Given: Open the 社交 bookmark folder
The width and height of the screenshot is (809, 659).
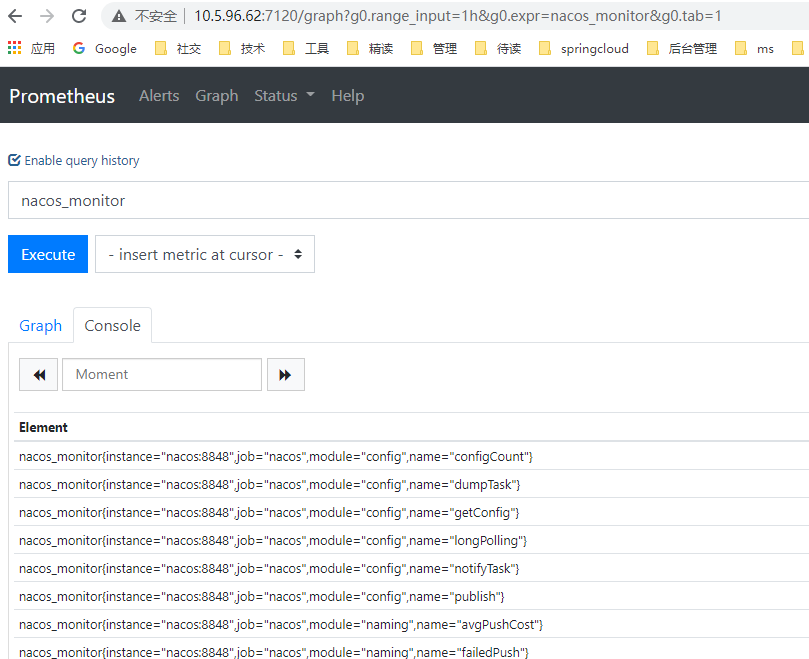Looking at the screenshot, I should coord(177,49).
